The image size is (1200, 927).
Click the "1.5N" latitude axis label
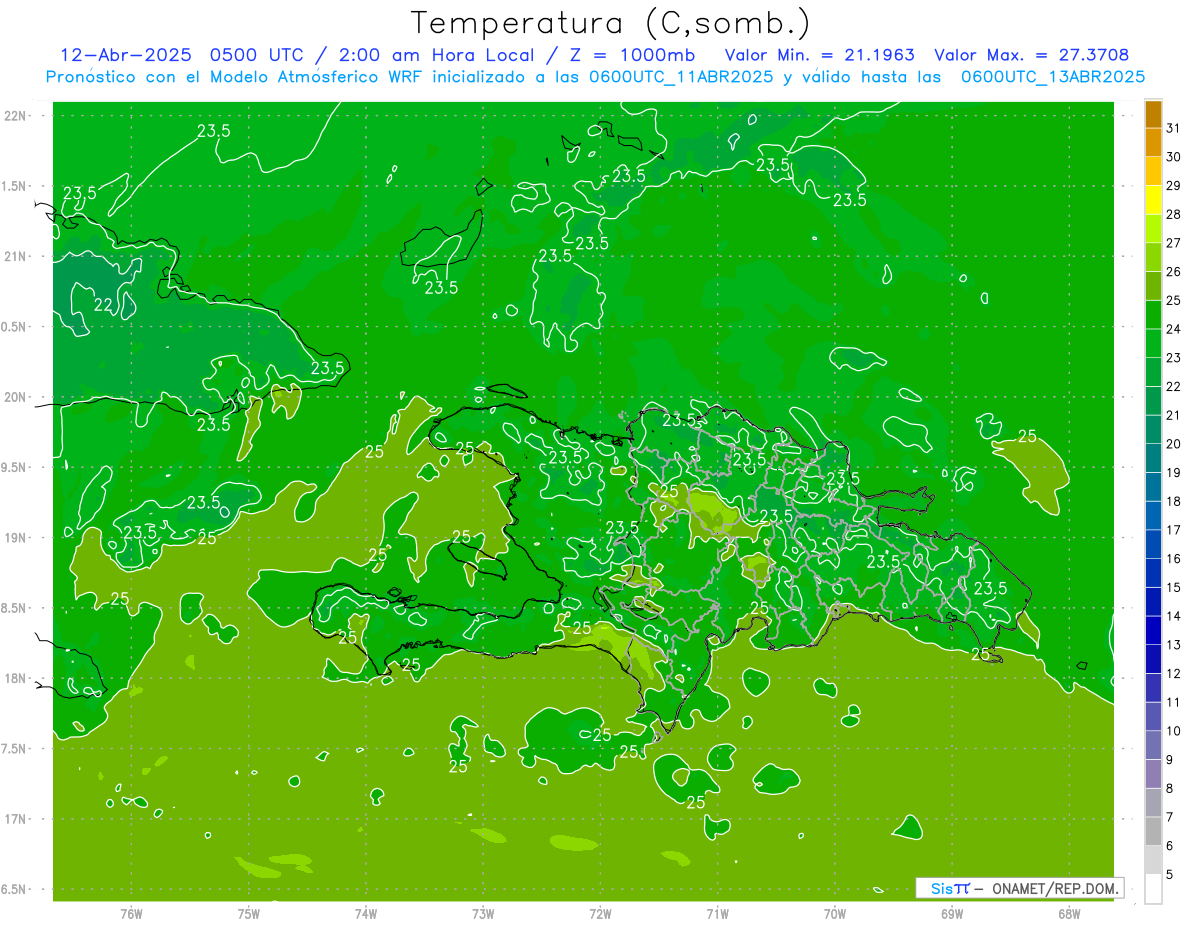point(16,186)
